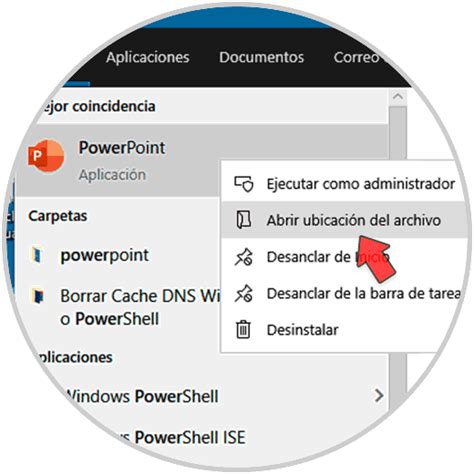This screenshot has height=474, width=474.
Task: Click the trash can Desinstalar icon
Action: tap(243, 330)
